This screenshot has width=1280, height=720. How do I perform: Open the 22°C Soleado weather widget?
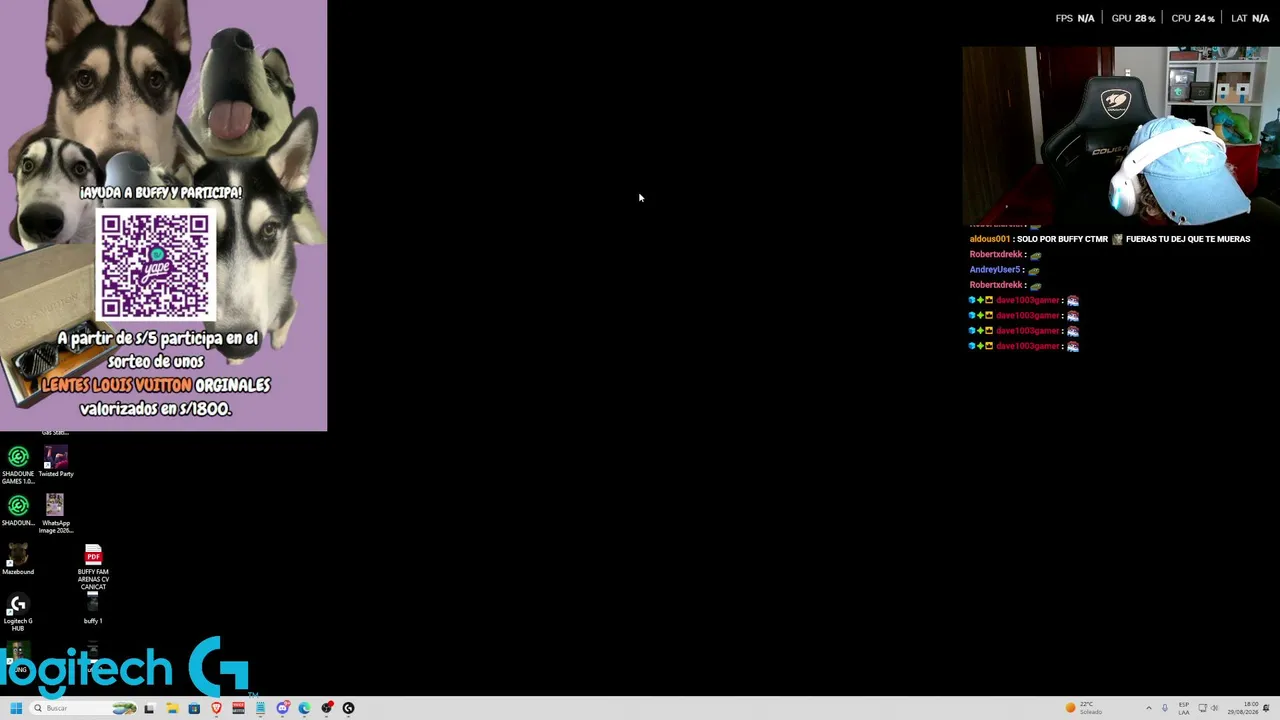(1084, 708)
